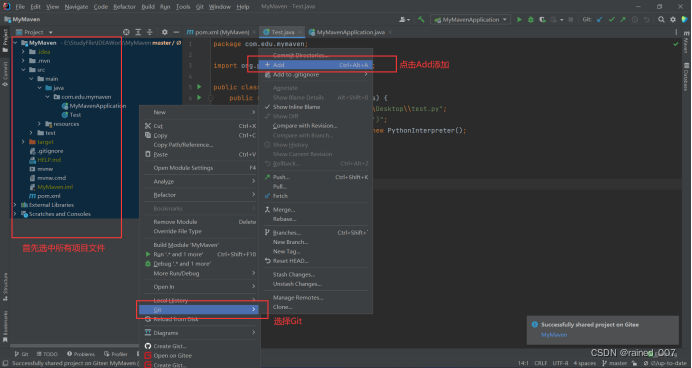This screenshot has width=692, height=368.
Task: Click Git Push green arrow toolbar icon
Action: [x=623, y=19]
